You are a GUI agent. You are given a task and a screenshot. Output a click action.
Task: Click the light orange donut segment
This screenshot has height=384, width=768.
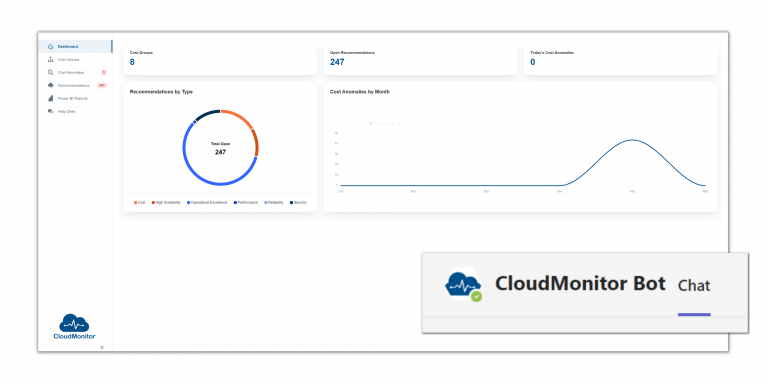pyautogui.click(x=240, y=116)
